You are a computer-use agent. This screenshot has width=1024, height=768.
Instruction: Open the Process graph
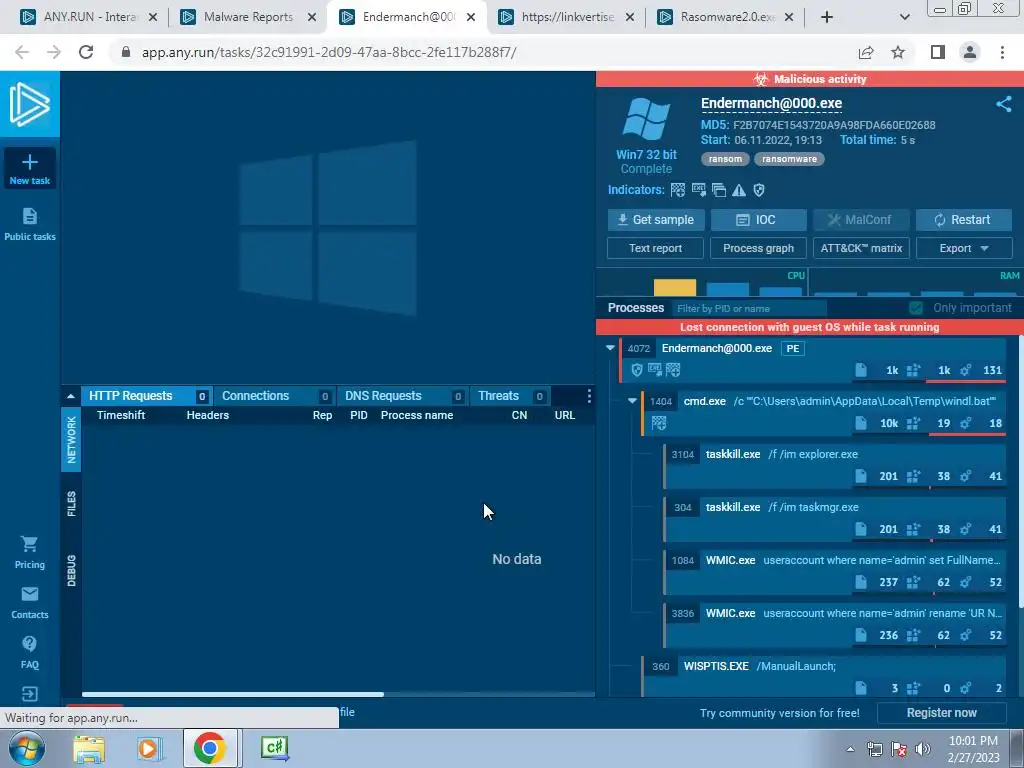(x=758, y=248)
